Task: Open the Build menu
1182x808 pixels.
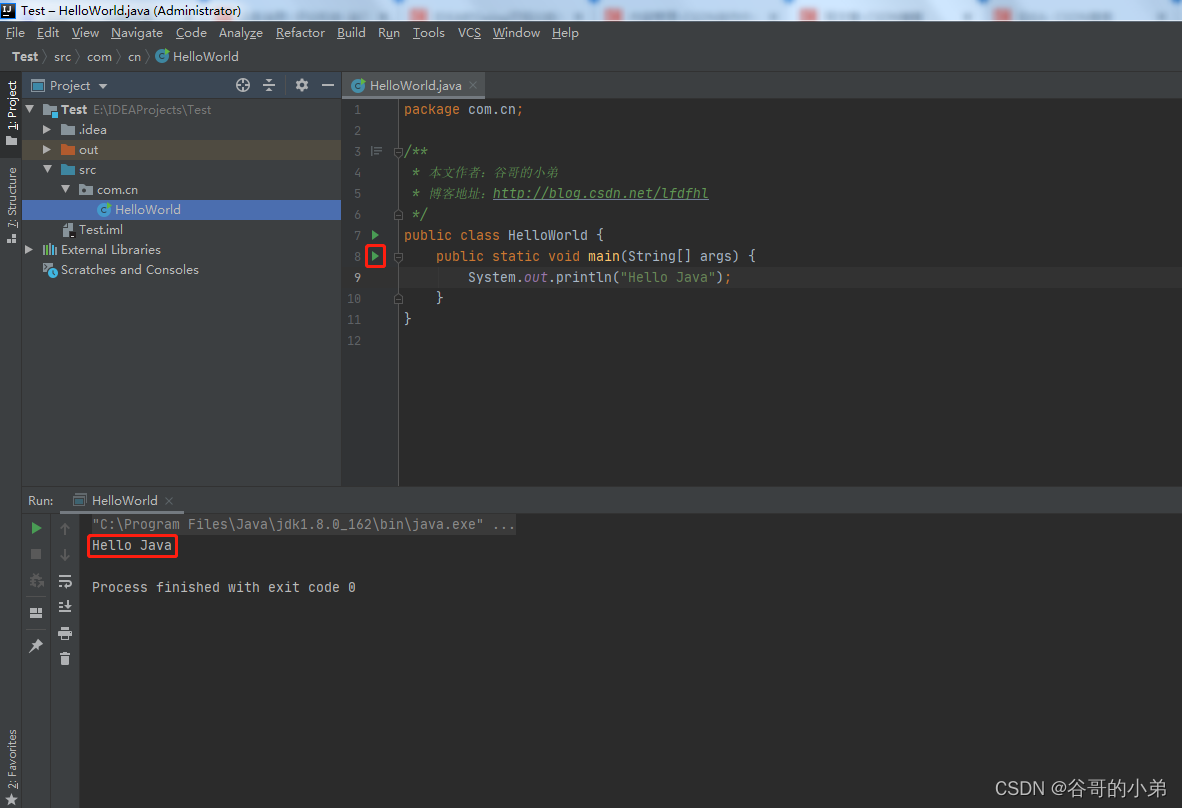Action: (x=351, y=32)
